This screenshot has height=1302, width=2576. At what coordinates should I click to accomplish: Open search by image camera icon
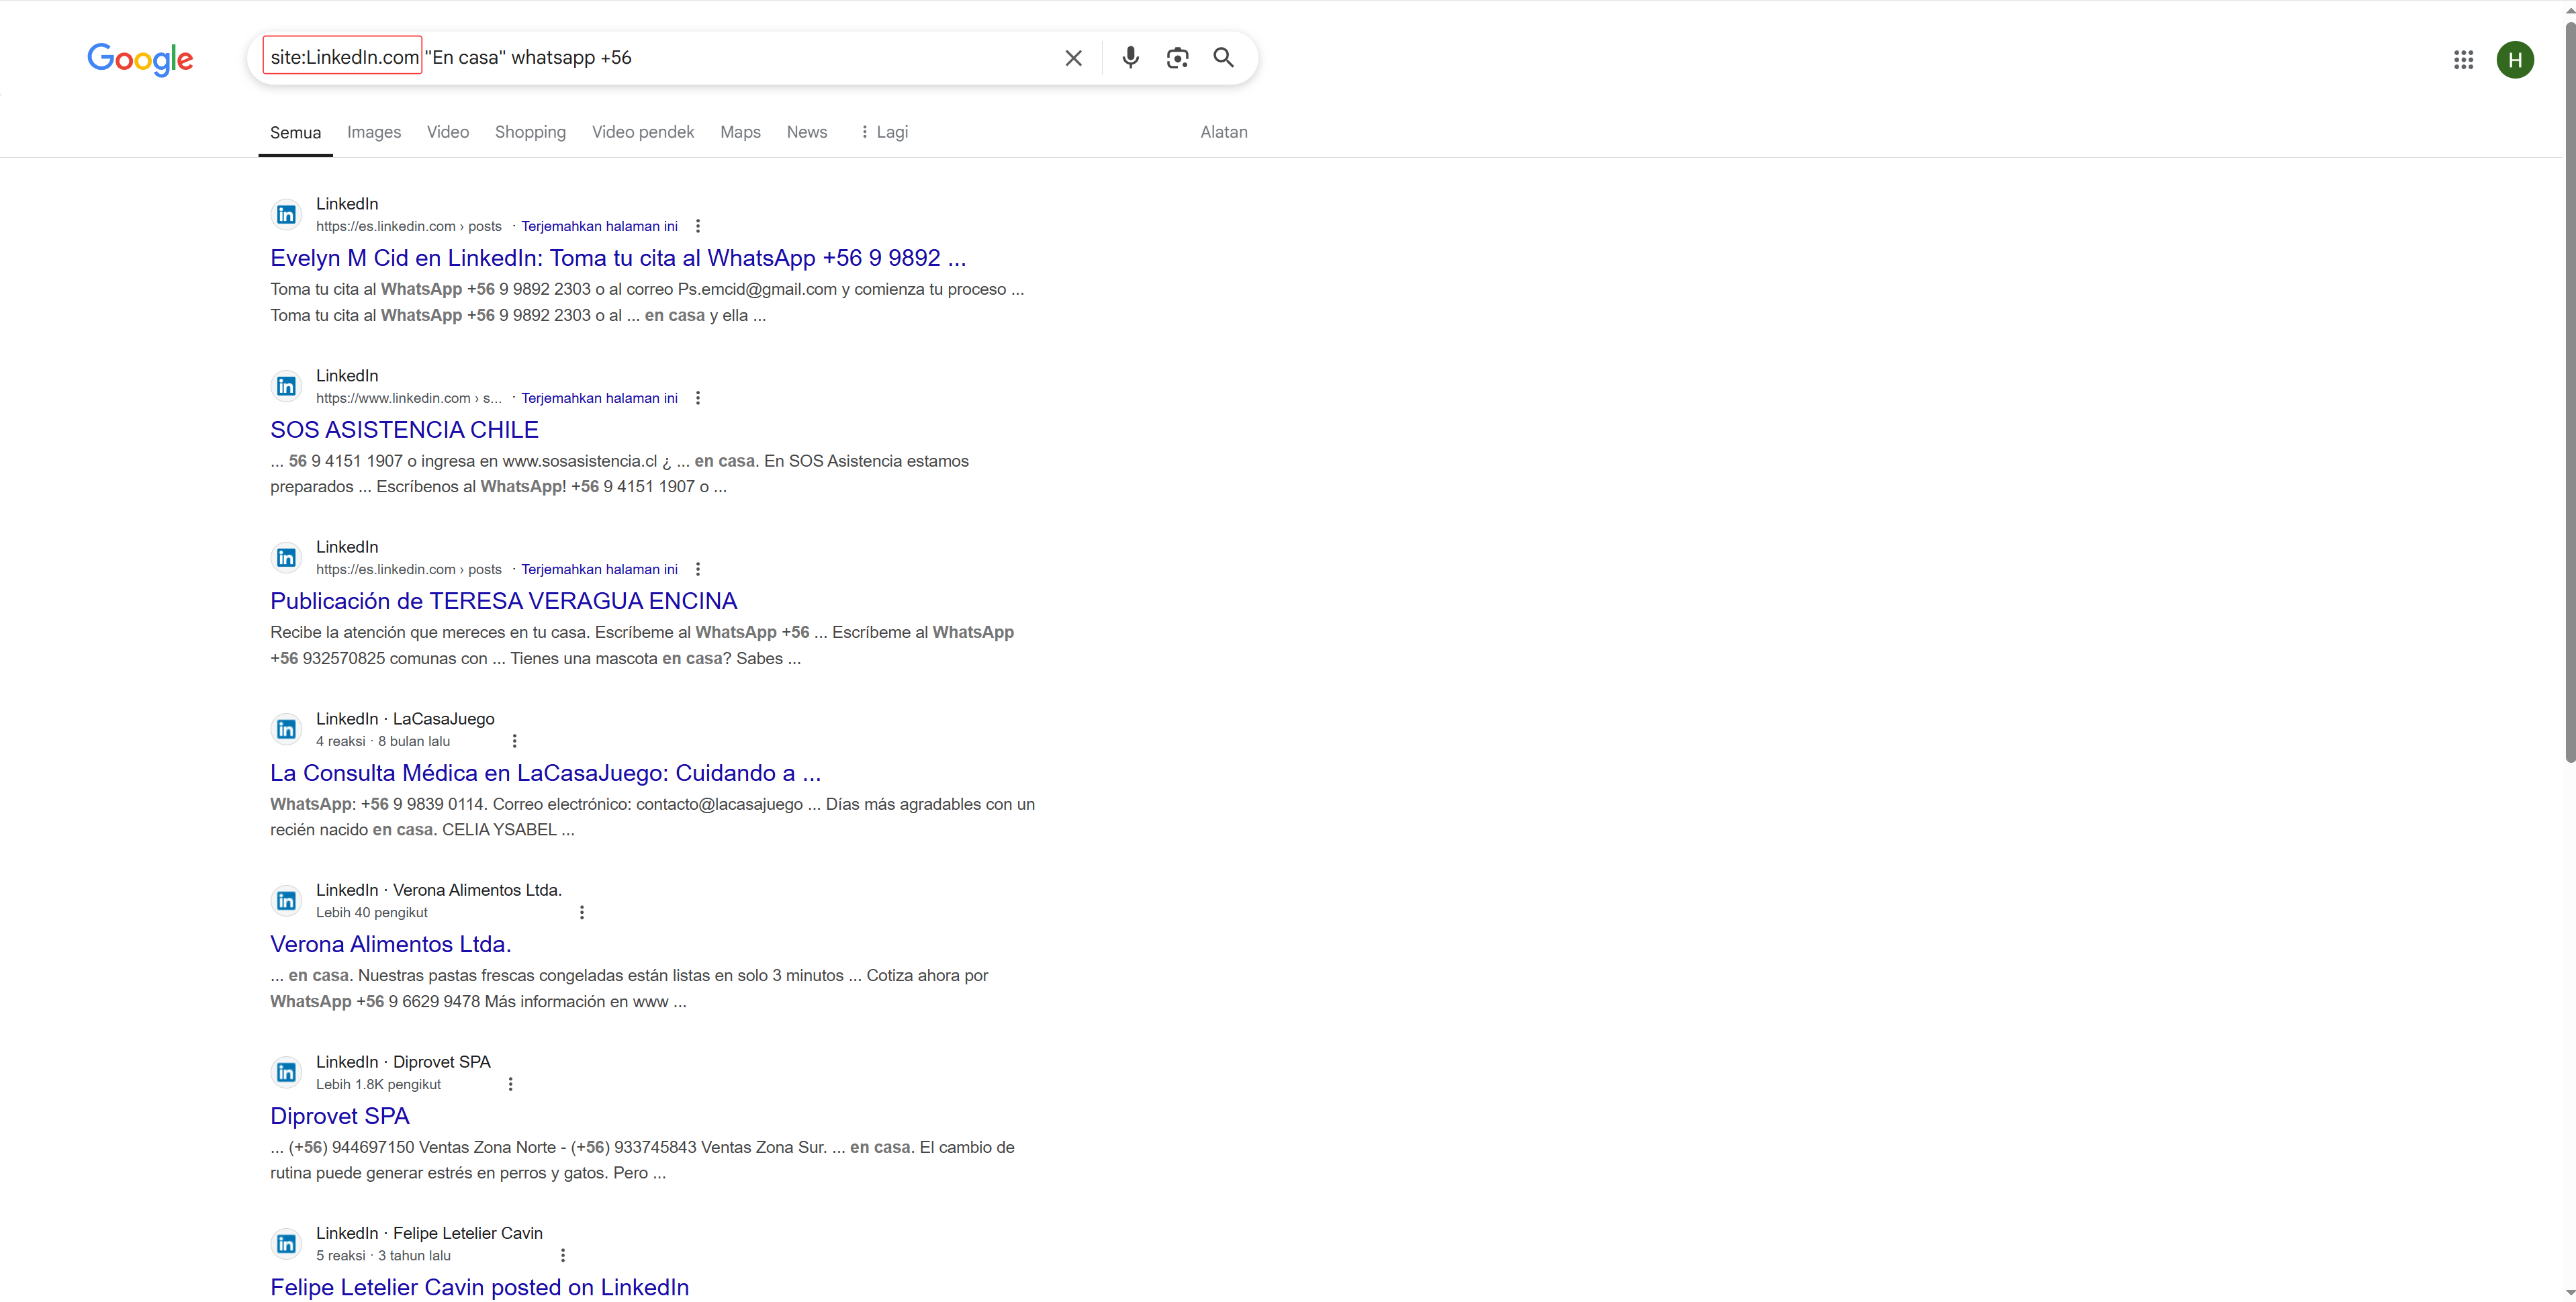pos(1177,58)
